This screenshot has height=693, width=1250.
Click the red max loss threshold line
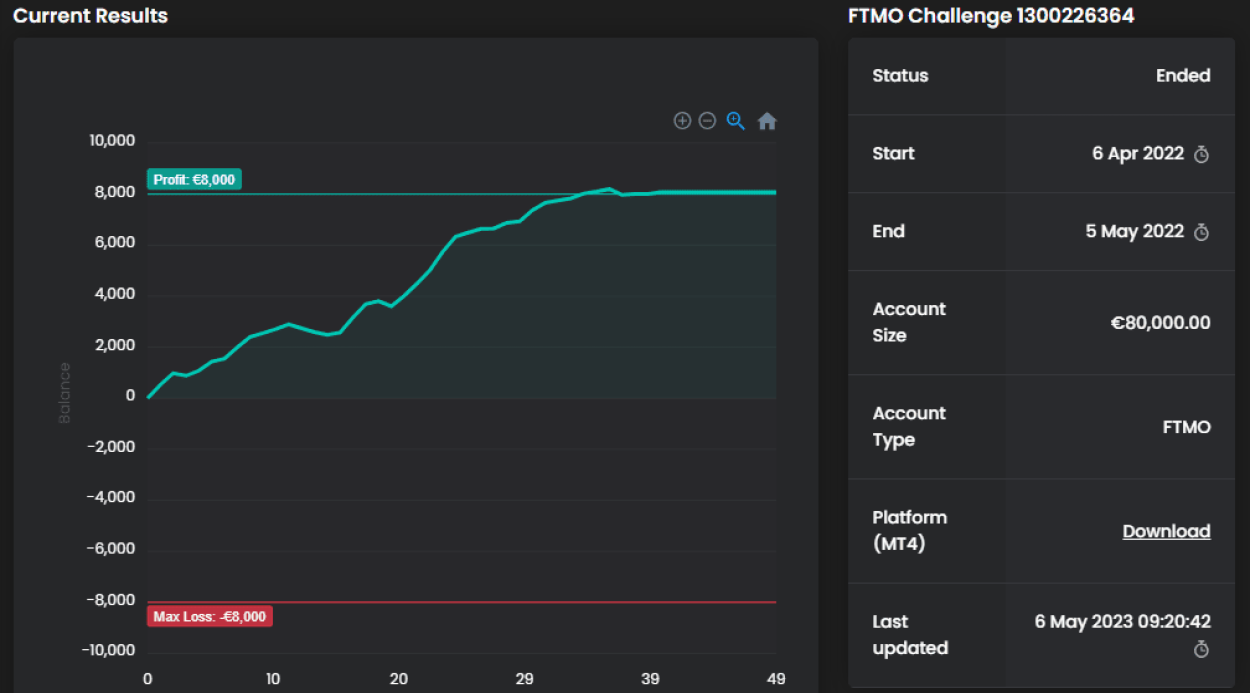(x=500, y=602)
